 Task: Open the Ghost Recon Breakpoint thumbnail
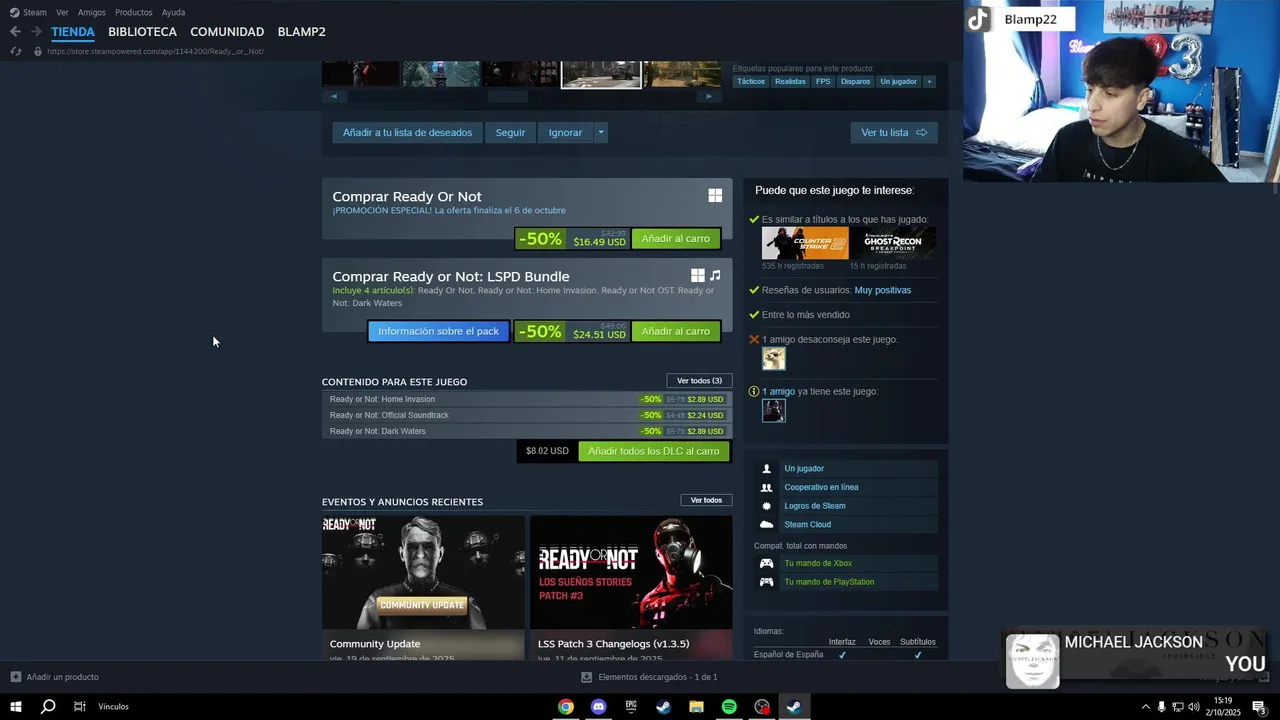coord(893,243)
